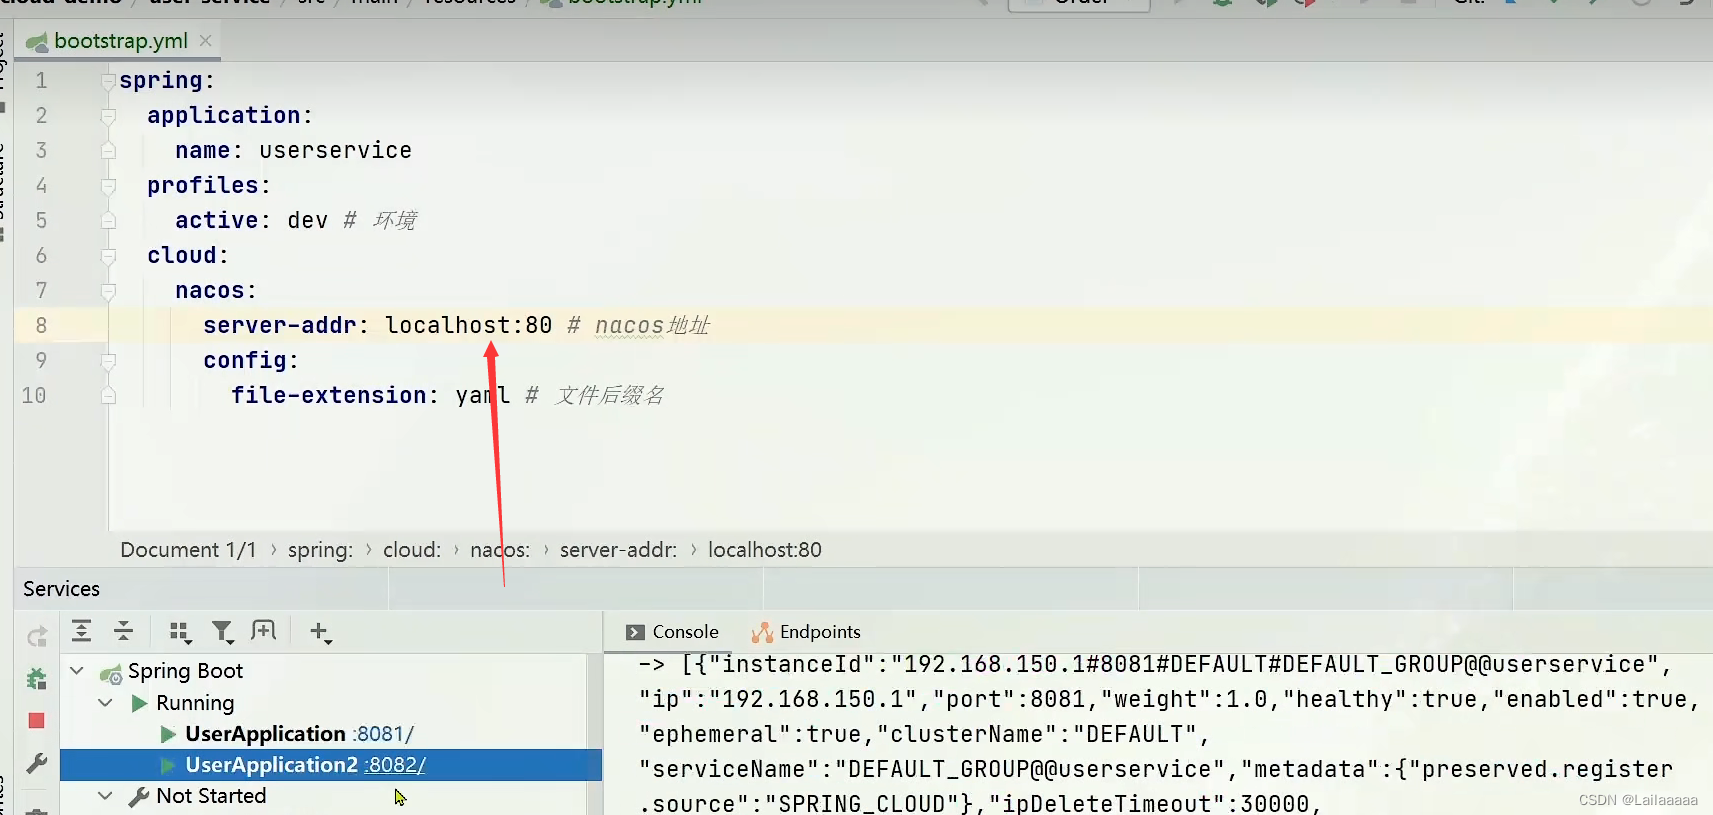Click the Expand All icon in Services toolbar

coord(82,631)
